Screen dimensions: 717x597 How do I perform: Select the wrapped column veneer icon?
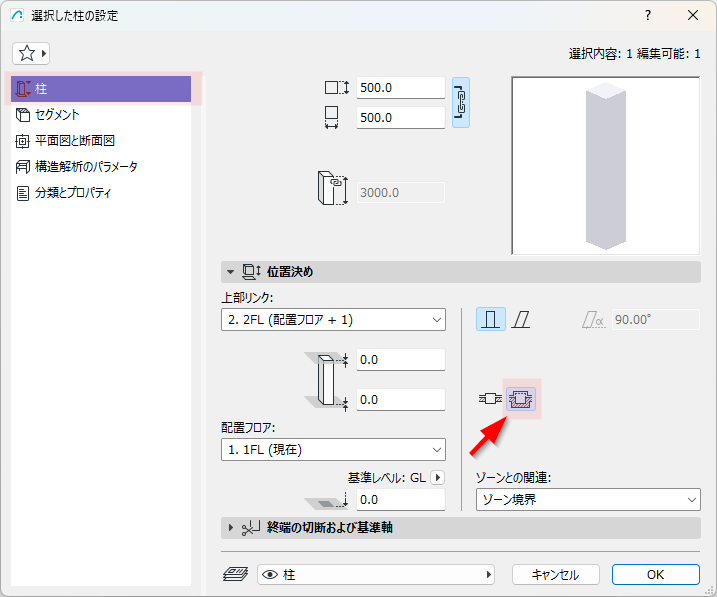521,399
